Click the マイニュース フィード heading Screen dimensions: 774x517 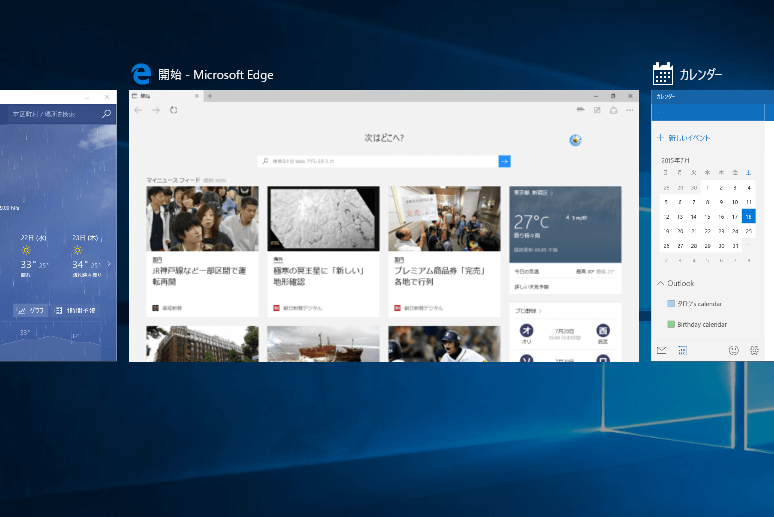pyautogui.click(x=173, y=180)
